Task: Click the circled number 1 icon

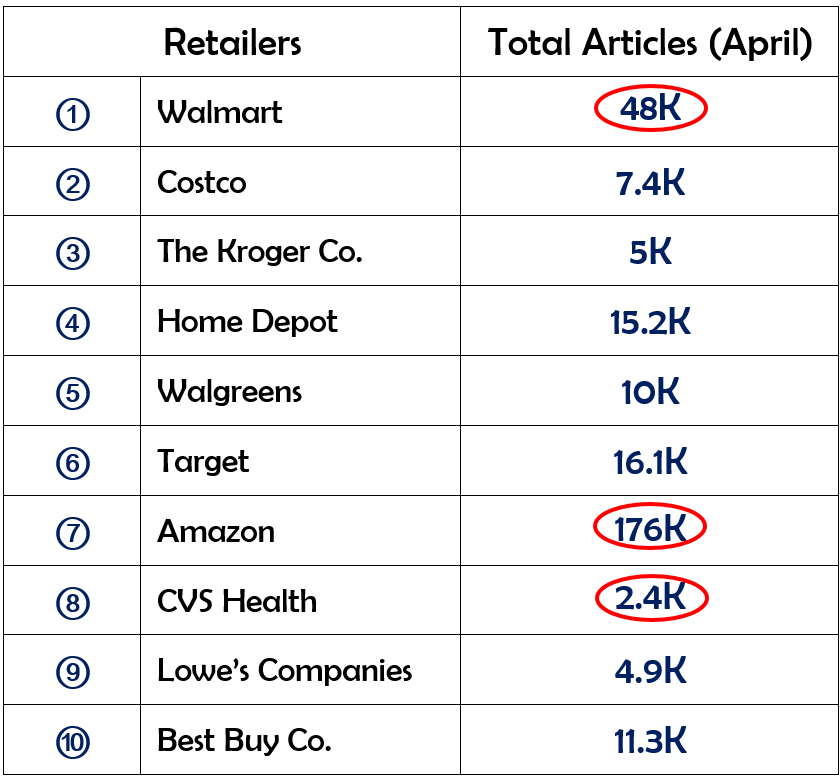Action: coord(73,114)
